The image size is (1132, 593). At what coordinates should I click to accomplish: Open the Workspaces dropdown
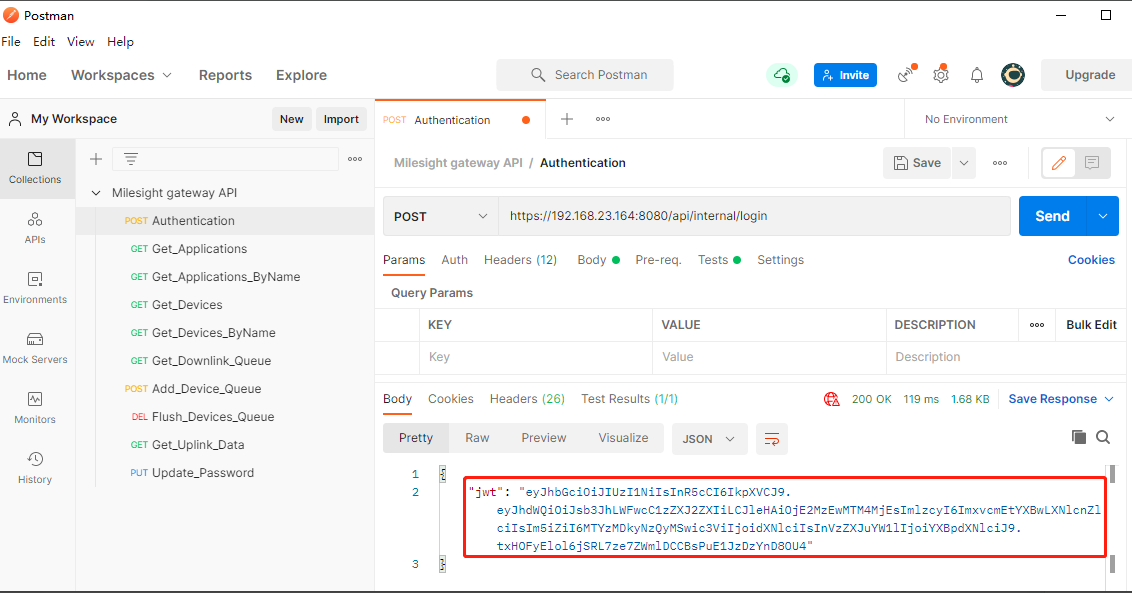point(121,75)
